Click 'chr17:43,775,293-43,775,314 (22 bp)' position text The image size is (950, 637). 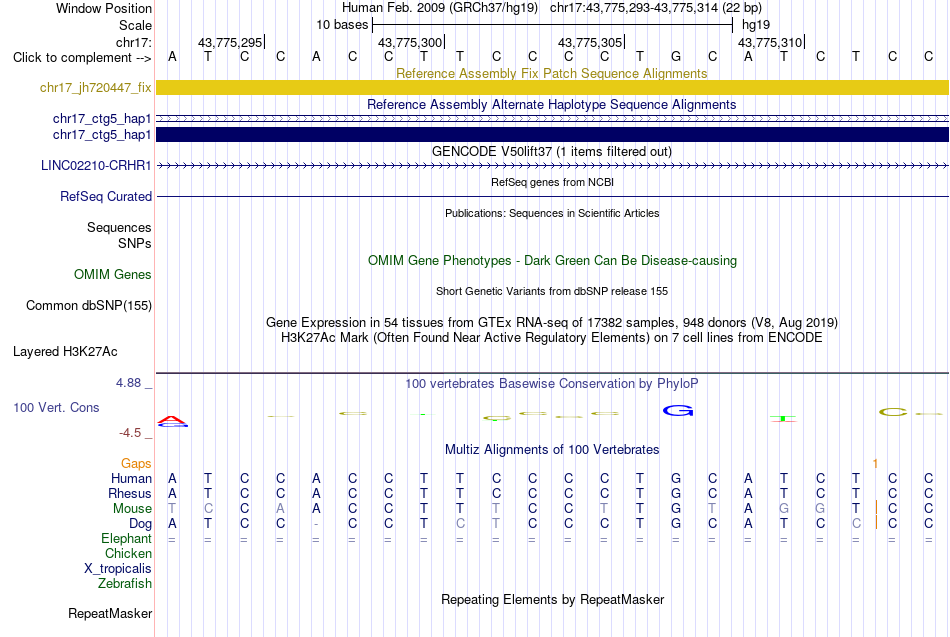[656, 8]
